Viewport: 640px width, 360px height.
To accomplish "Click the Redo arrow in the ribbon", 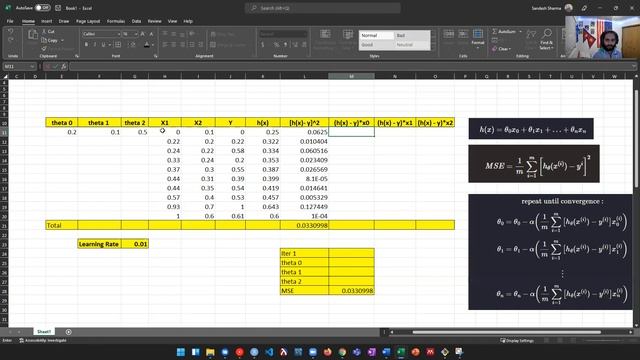I will [11, 40].
